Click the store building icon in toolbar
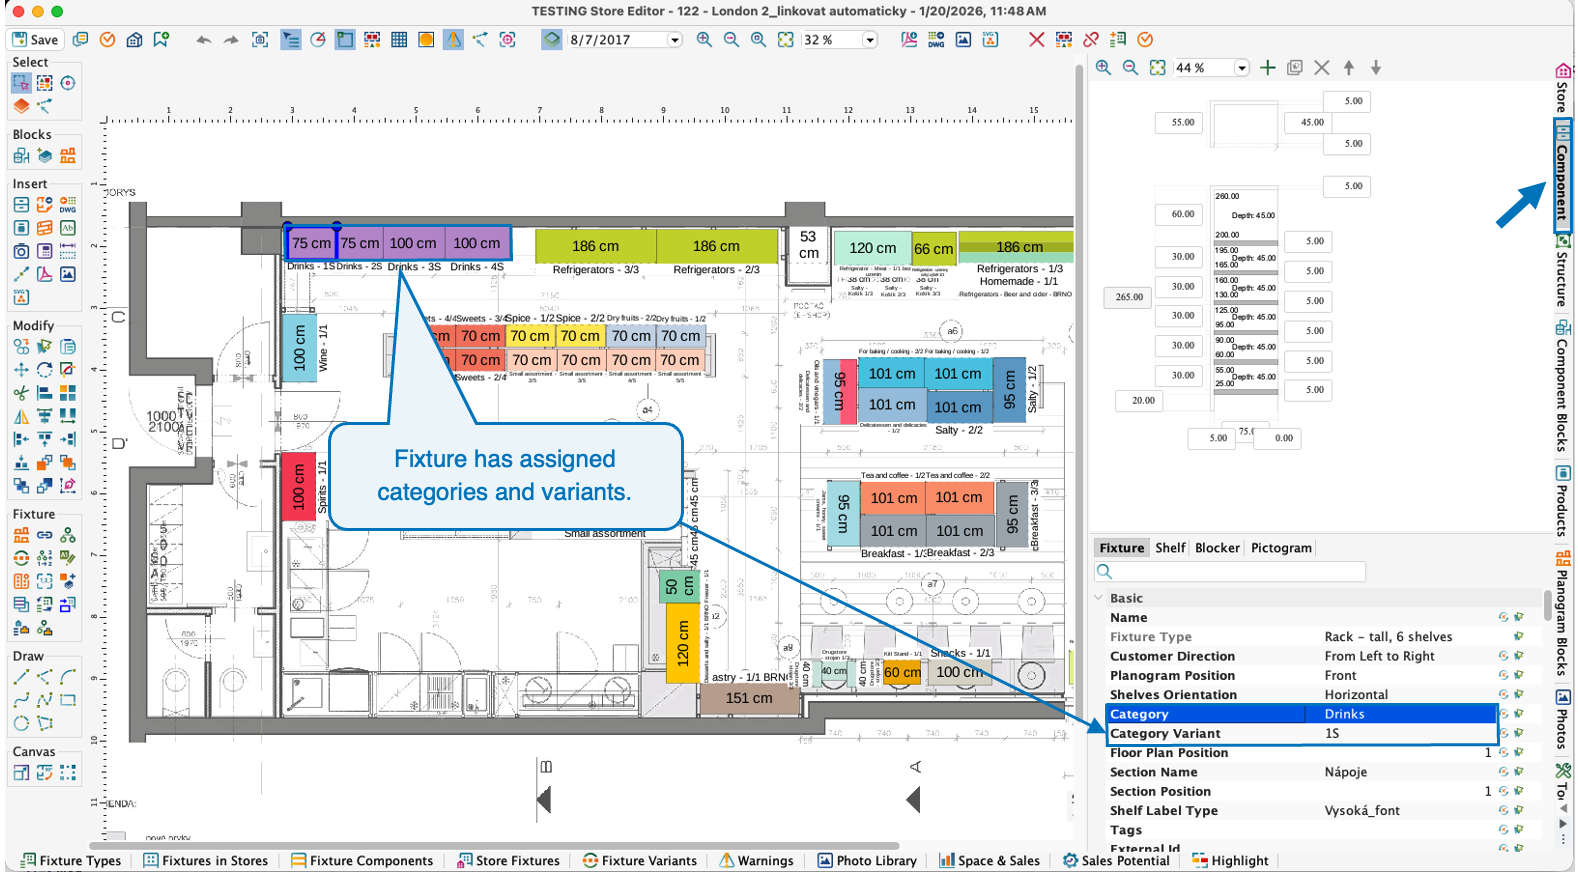Viewport: 1578px width, 873px height. click(134, 40)
